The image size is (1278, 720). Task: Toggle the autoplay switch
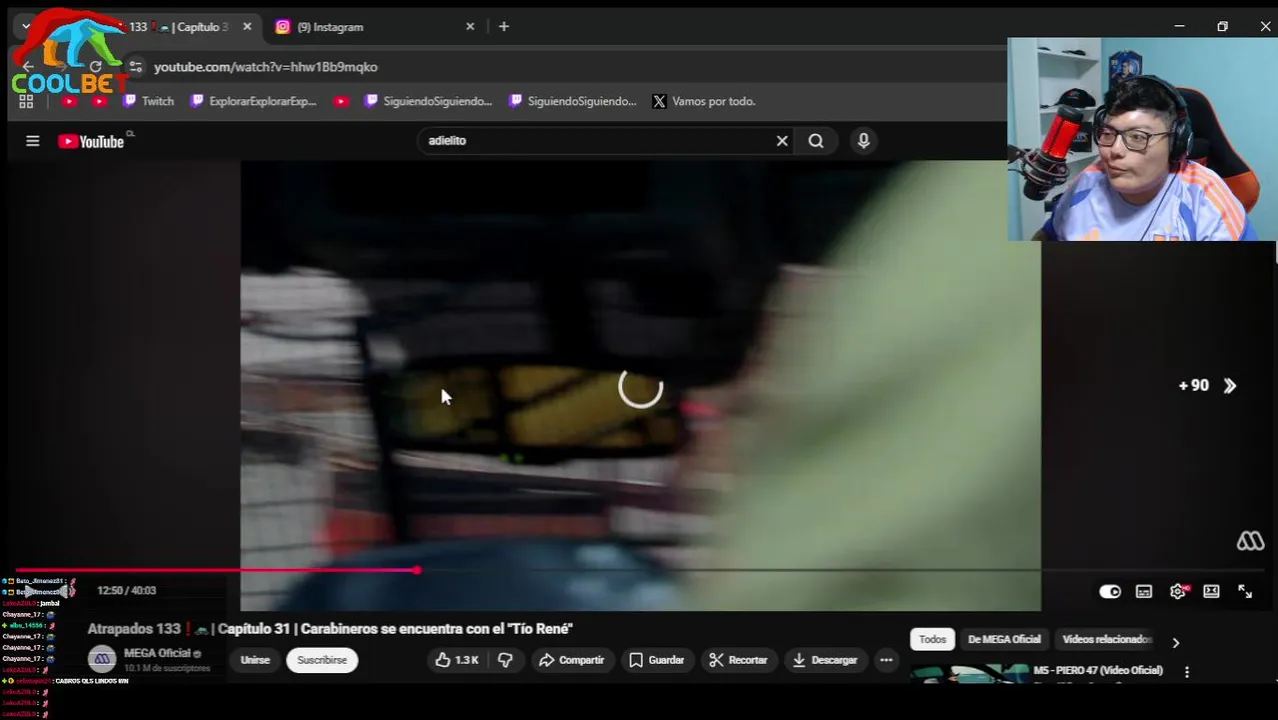1110,591
